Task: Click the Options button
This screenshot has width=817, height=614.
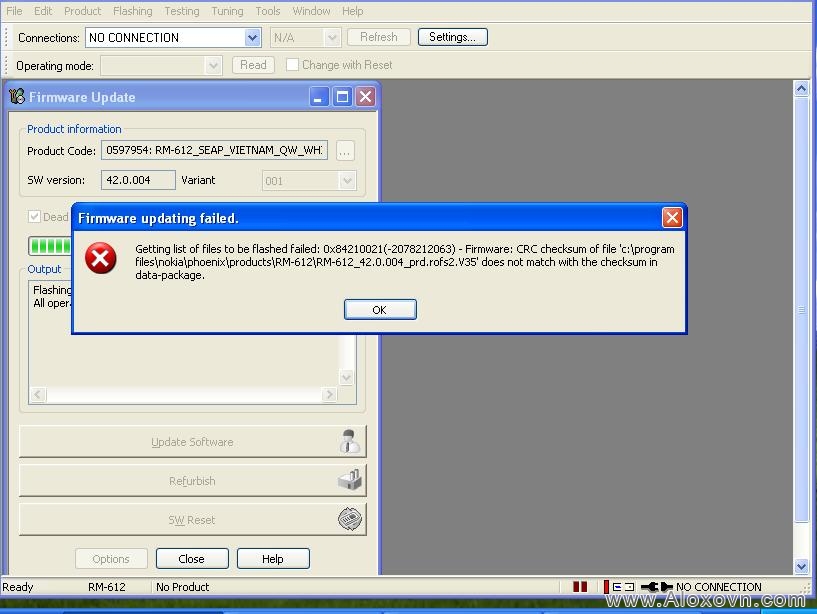Action: click(x=111, y=559)
